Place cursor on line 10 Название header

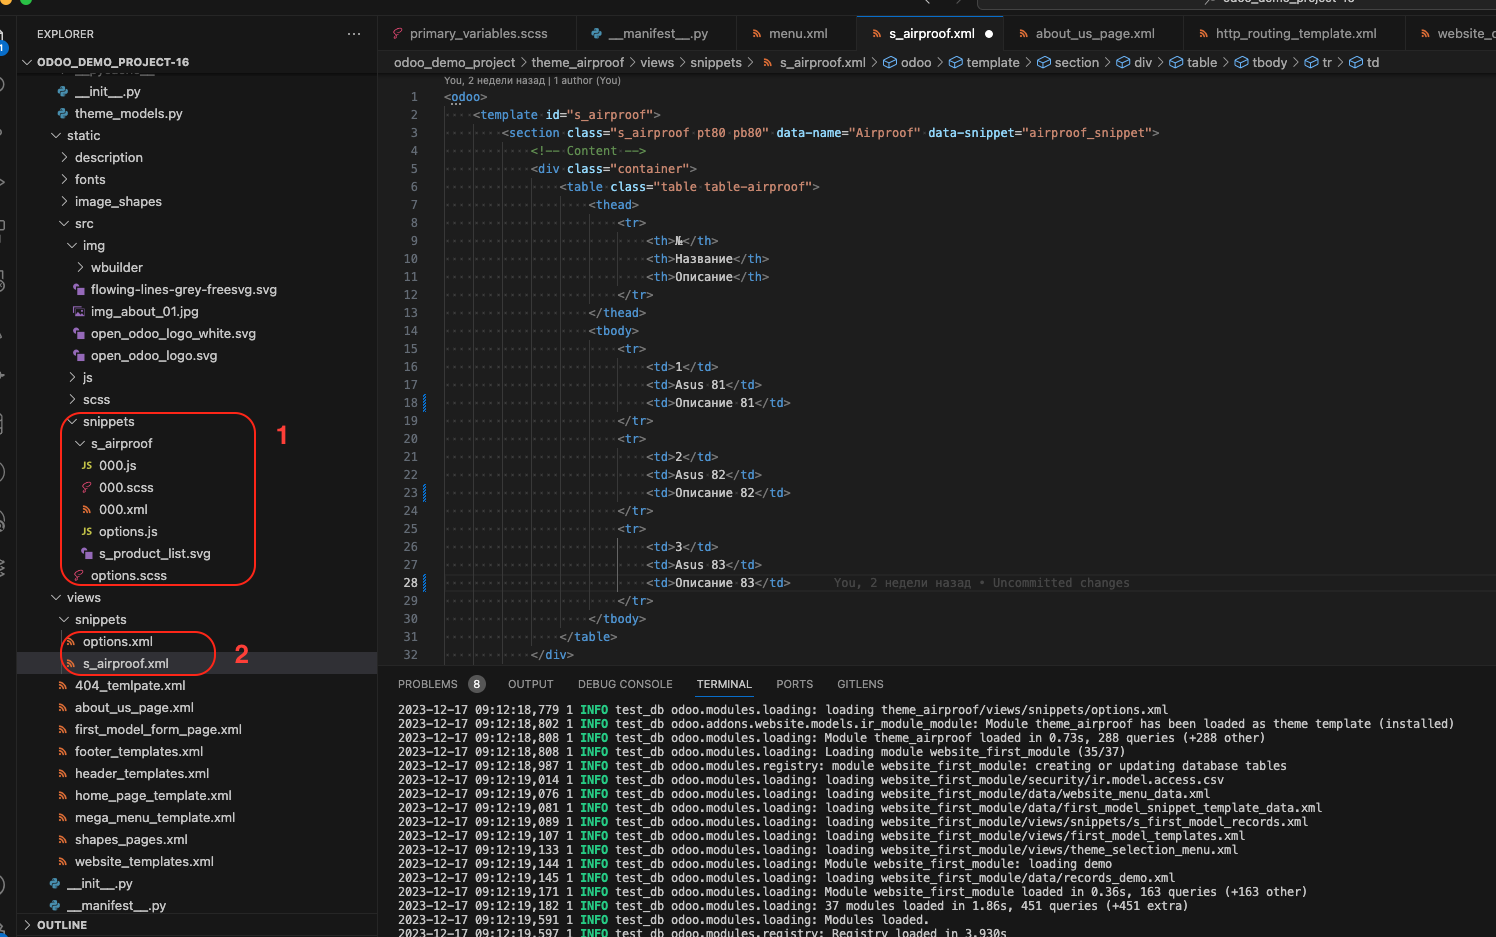(704, 259)
